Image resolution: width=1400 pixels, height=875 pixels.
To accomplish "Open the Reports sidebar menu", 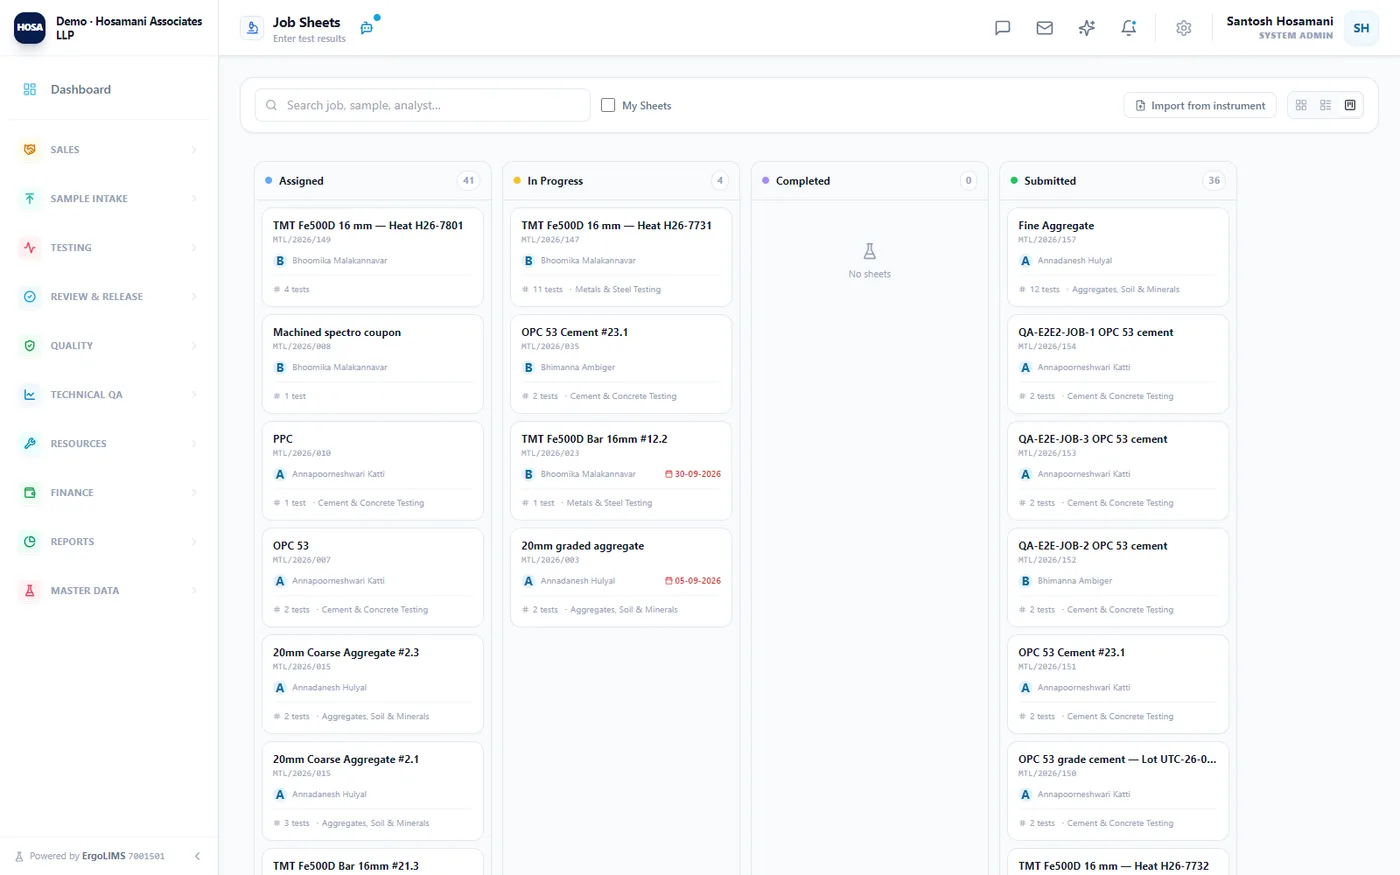I will click(x=109, y=542).
